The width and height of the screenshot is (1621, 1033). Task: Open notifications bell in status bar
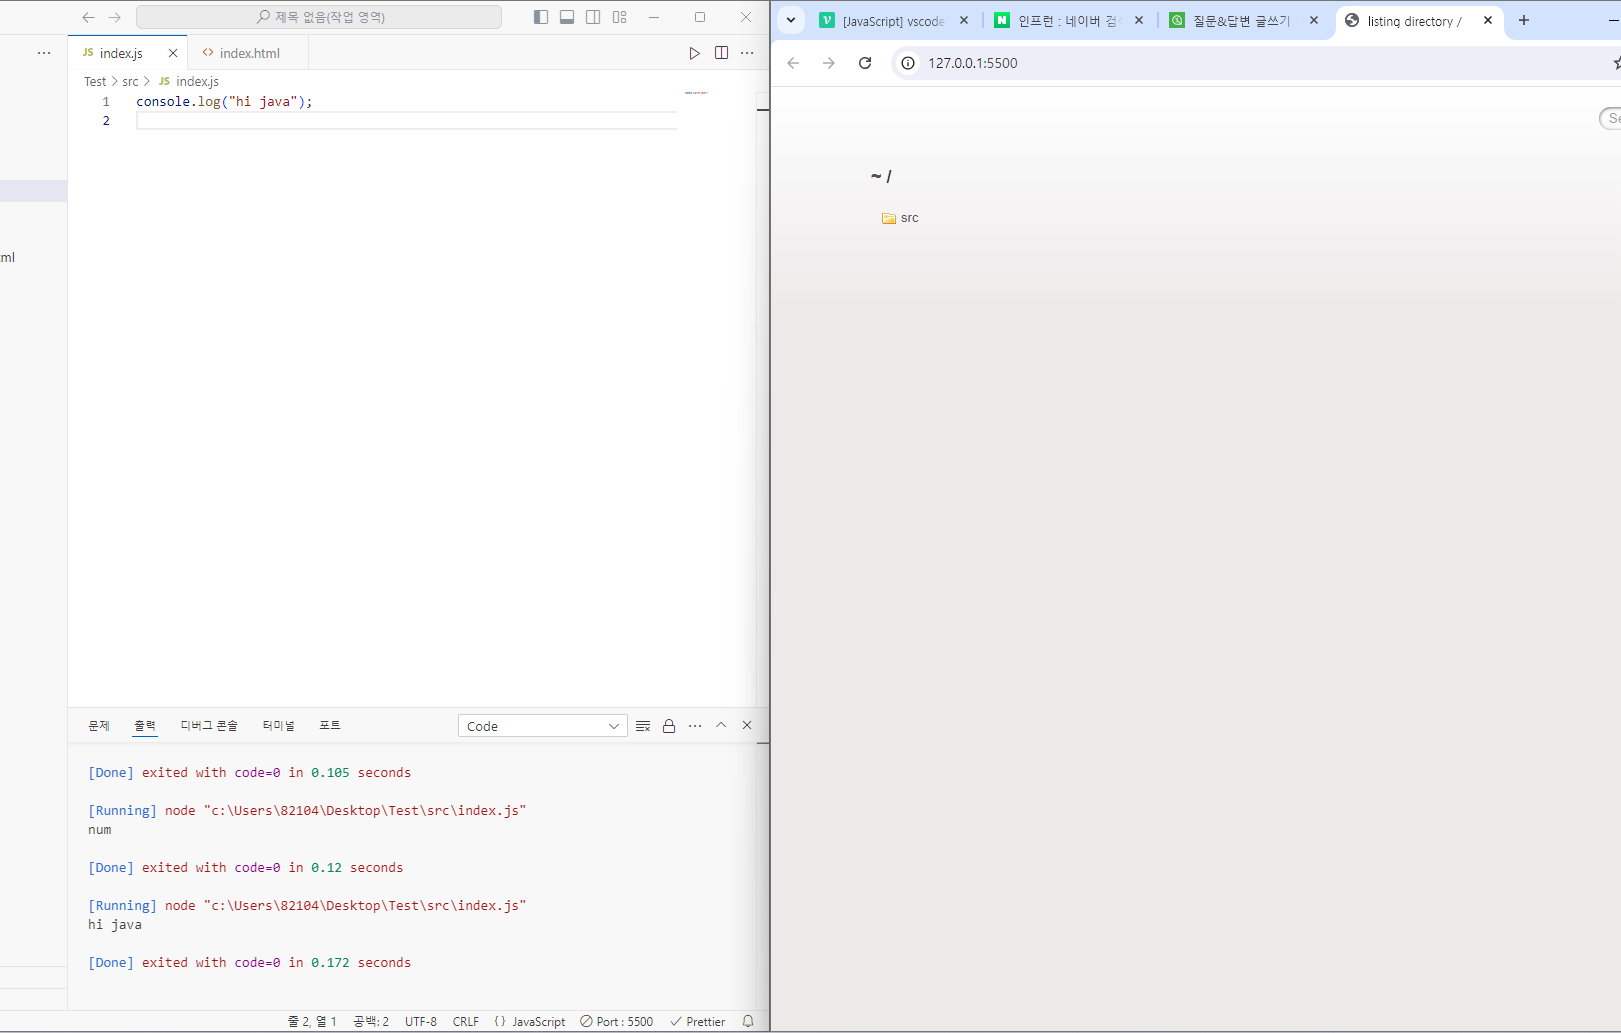748,1022
